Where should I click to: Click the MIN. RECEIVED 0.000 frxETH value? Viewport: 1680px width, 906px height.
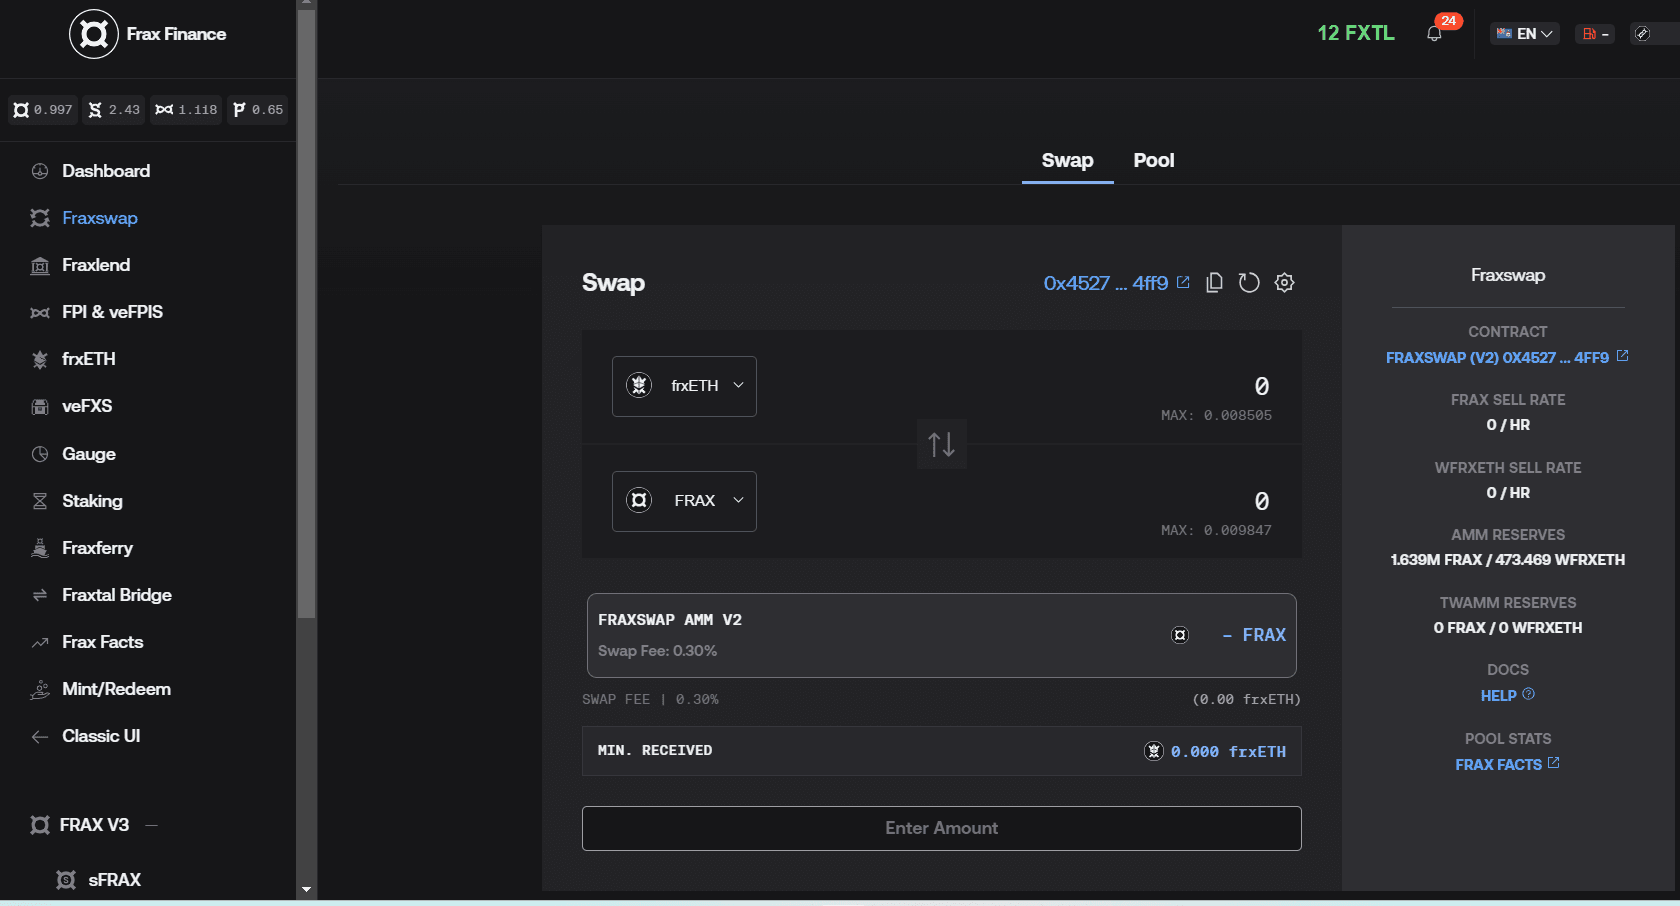click(x=1228, y=751)
